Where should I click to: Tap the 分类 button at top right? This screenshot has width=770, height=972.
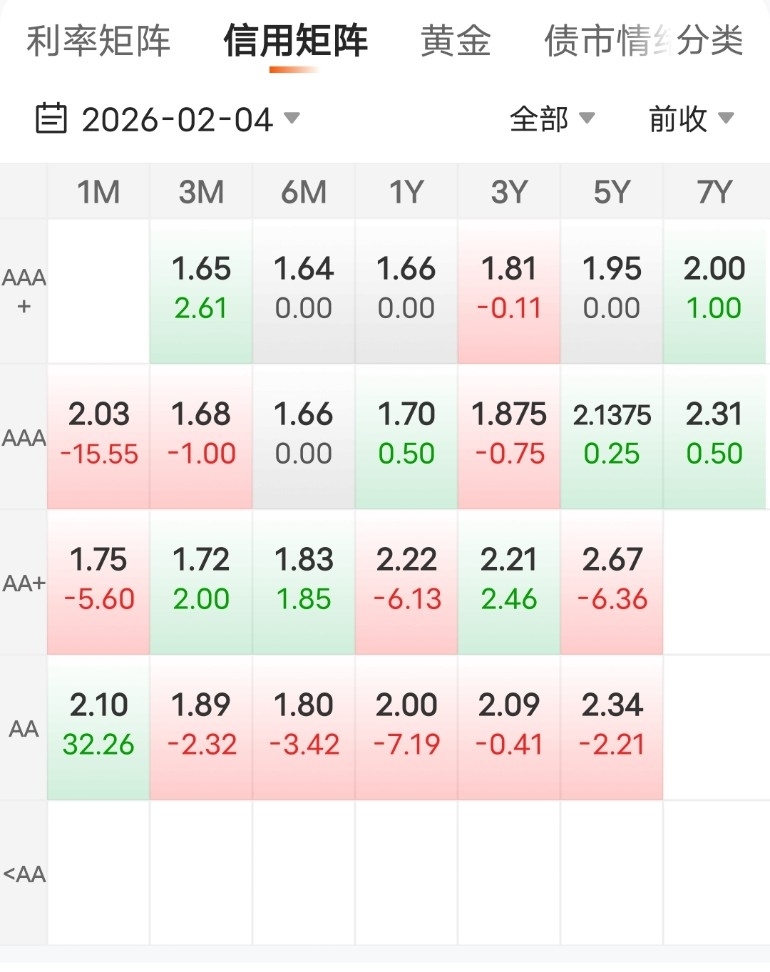click(x=711, y=41)
